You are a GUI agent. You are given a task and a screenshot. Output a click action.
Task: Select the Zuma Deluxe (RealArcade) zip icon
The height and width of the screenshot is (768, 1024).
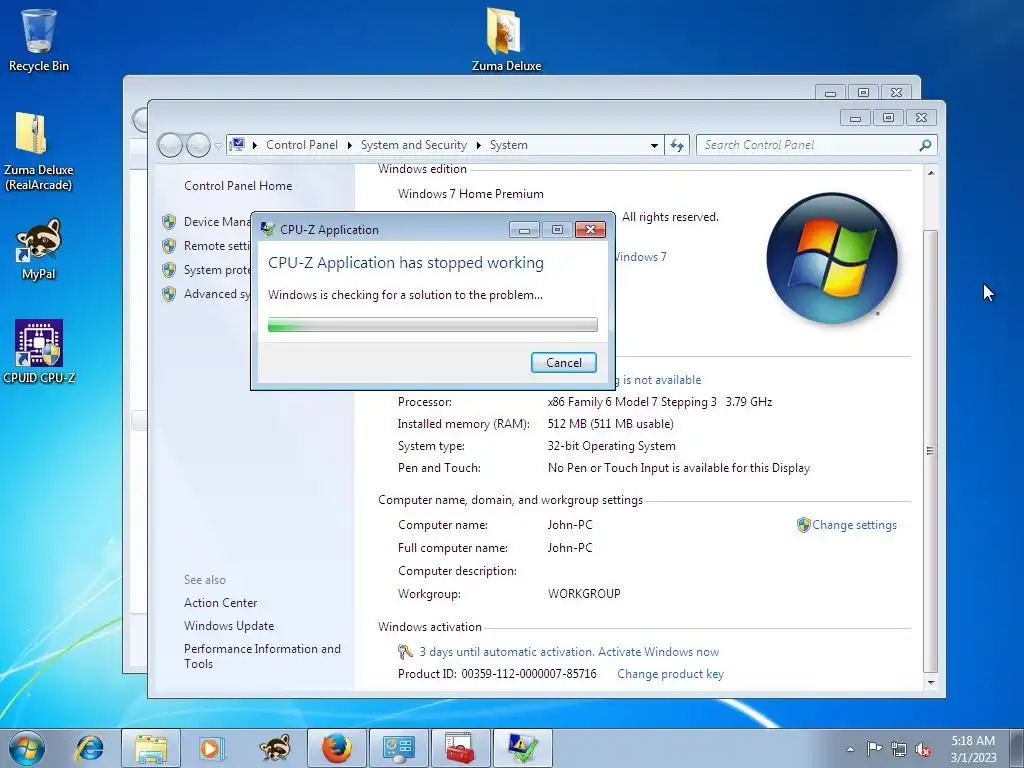(39, 150)
